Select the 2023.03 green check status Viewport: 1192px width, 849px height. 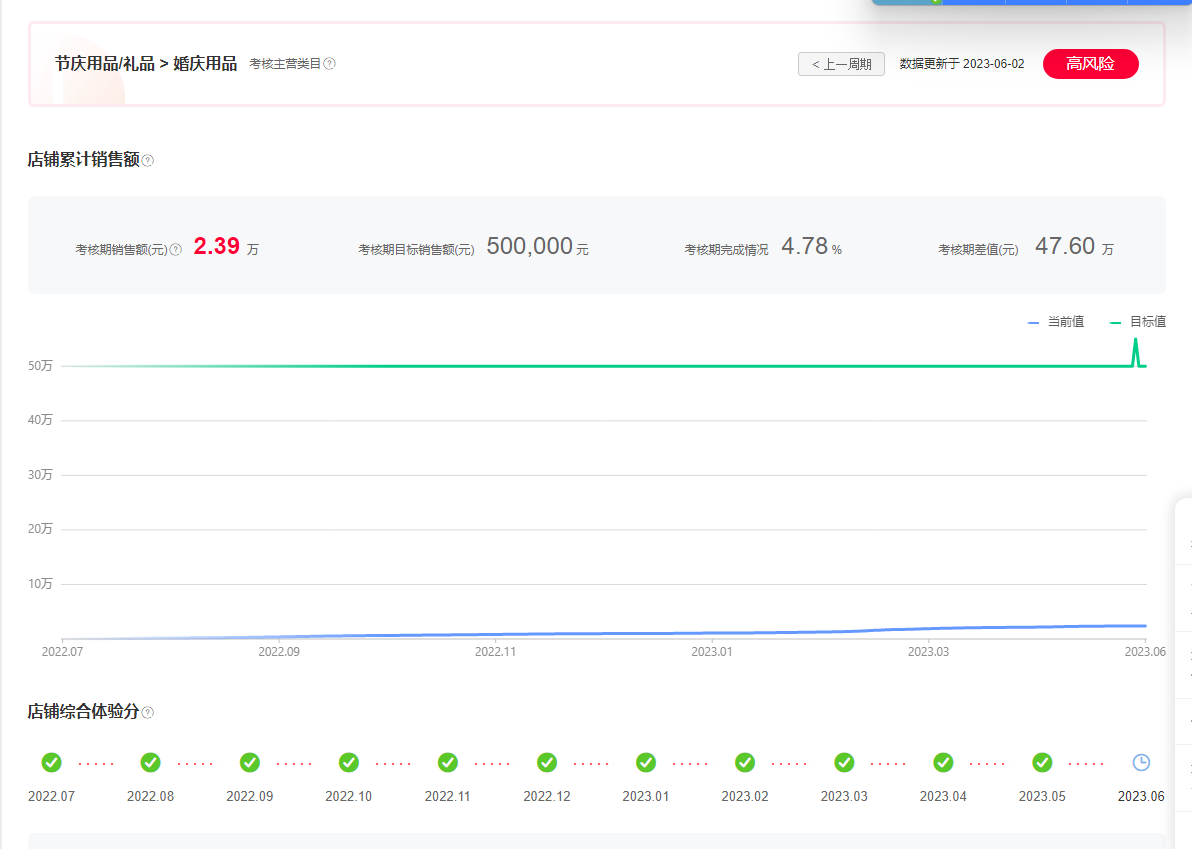click(844, 762)
